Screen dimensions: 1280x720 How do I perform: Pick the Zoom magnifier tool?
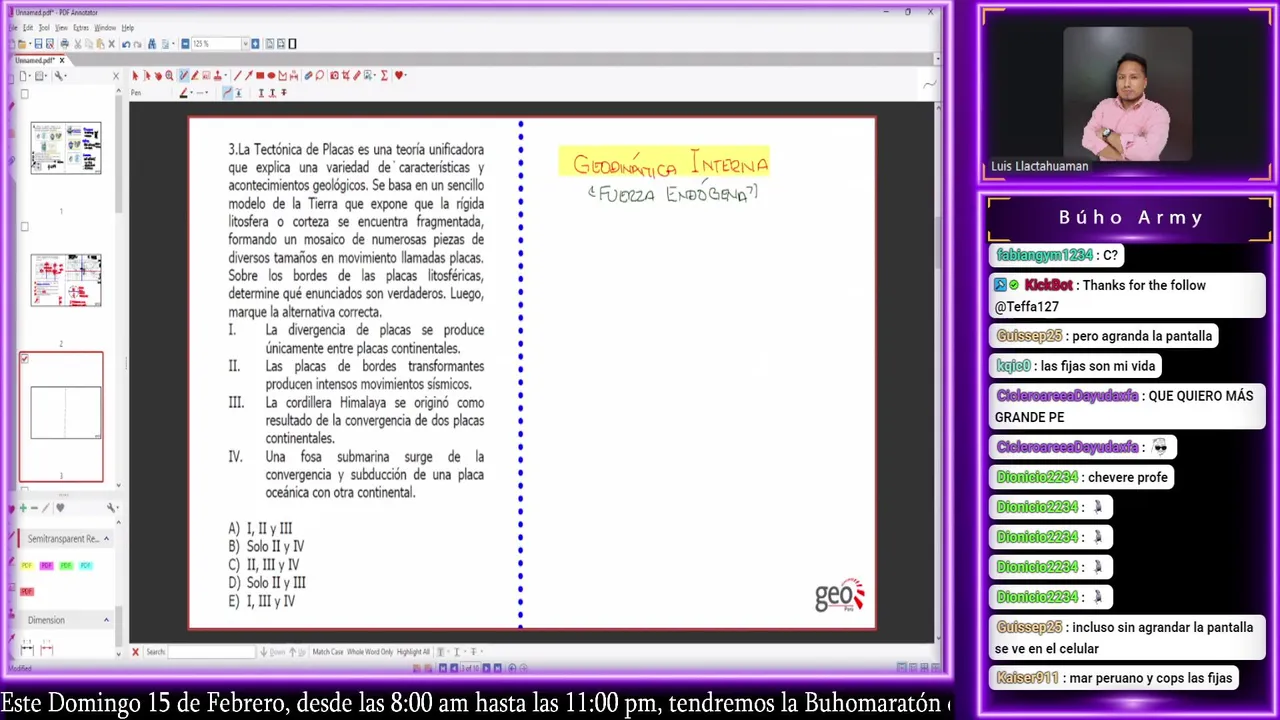[x=169, y=76]
